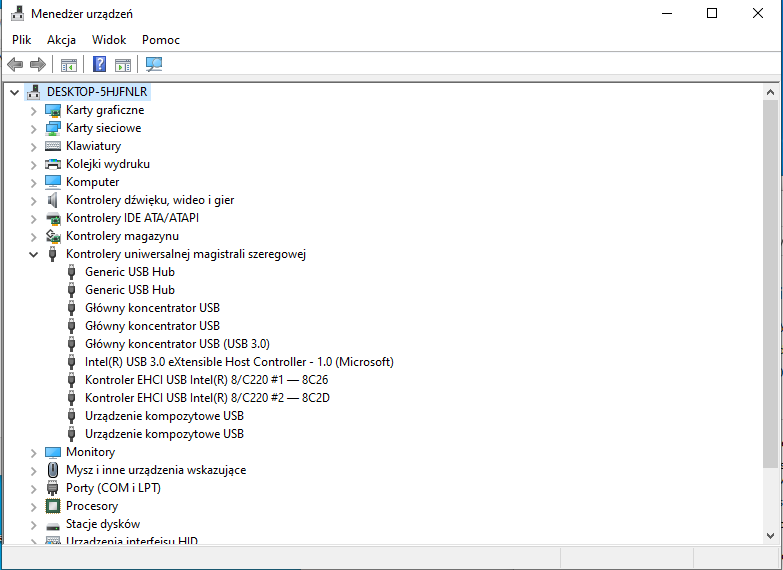783x570 pixels.
Task: Select Porty (COM i LPT) label
Action: 113,488
